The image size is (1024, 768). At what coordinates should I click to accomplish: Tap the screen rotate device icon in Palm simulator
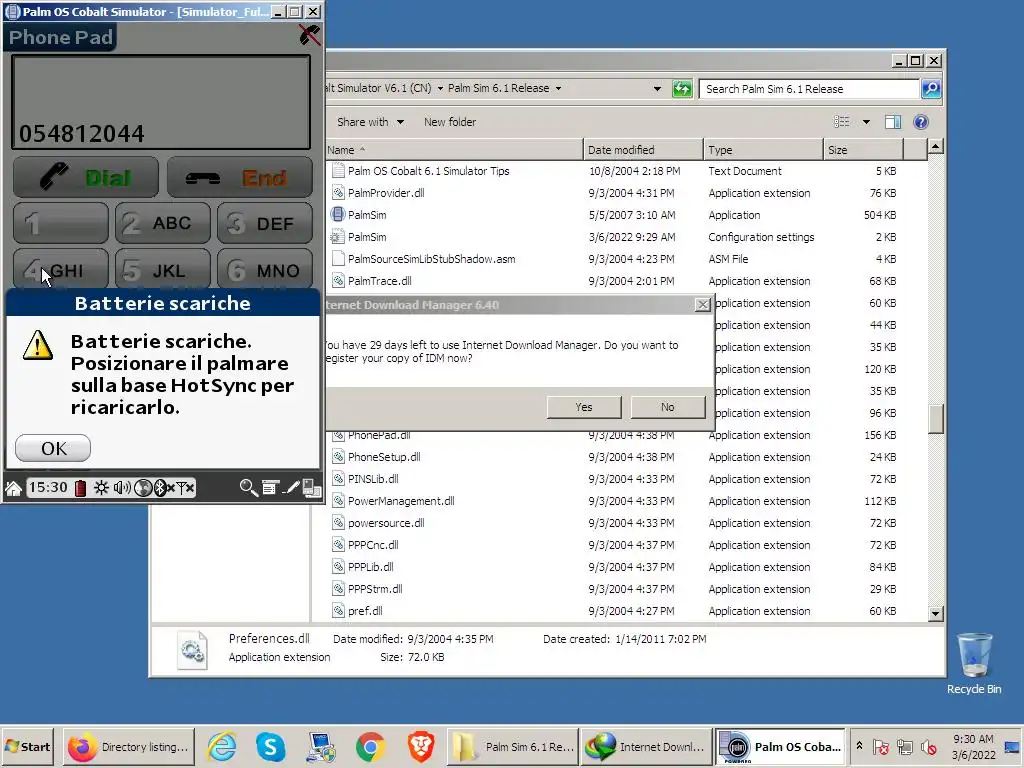pos(312,488)
